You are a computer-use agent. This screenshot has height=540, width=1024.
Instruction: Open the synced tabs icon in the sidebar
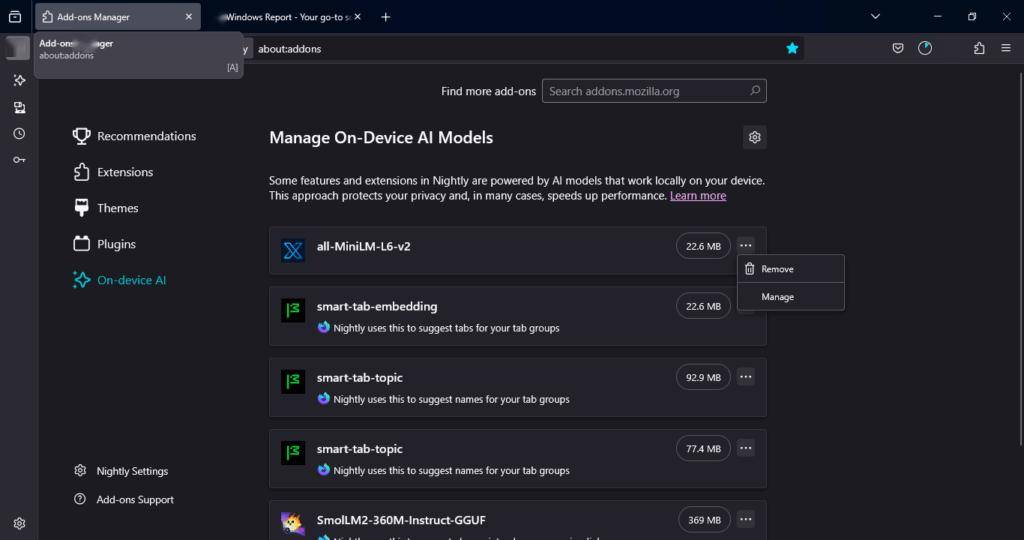point(19,108)
